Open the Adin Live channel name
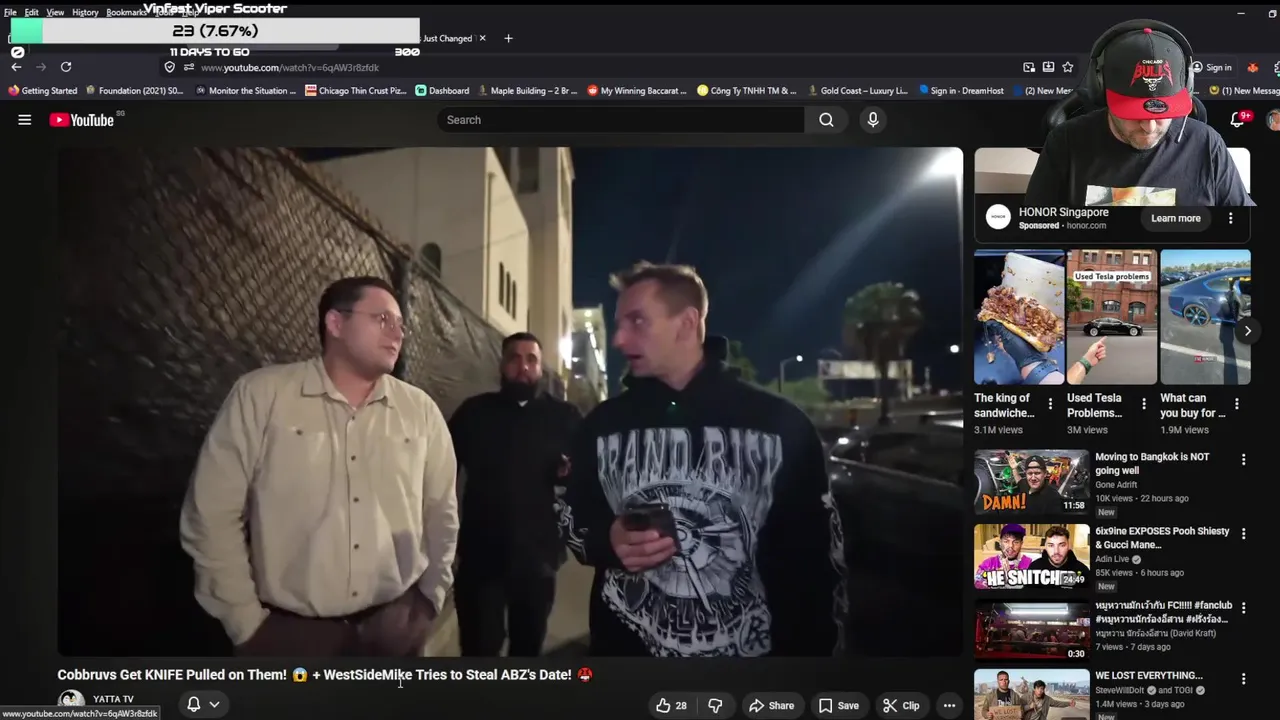 click(x=1112, y=559)
